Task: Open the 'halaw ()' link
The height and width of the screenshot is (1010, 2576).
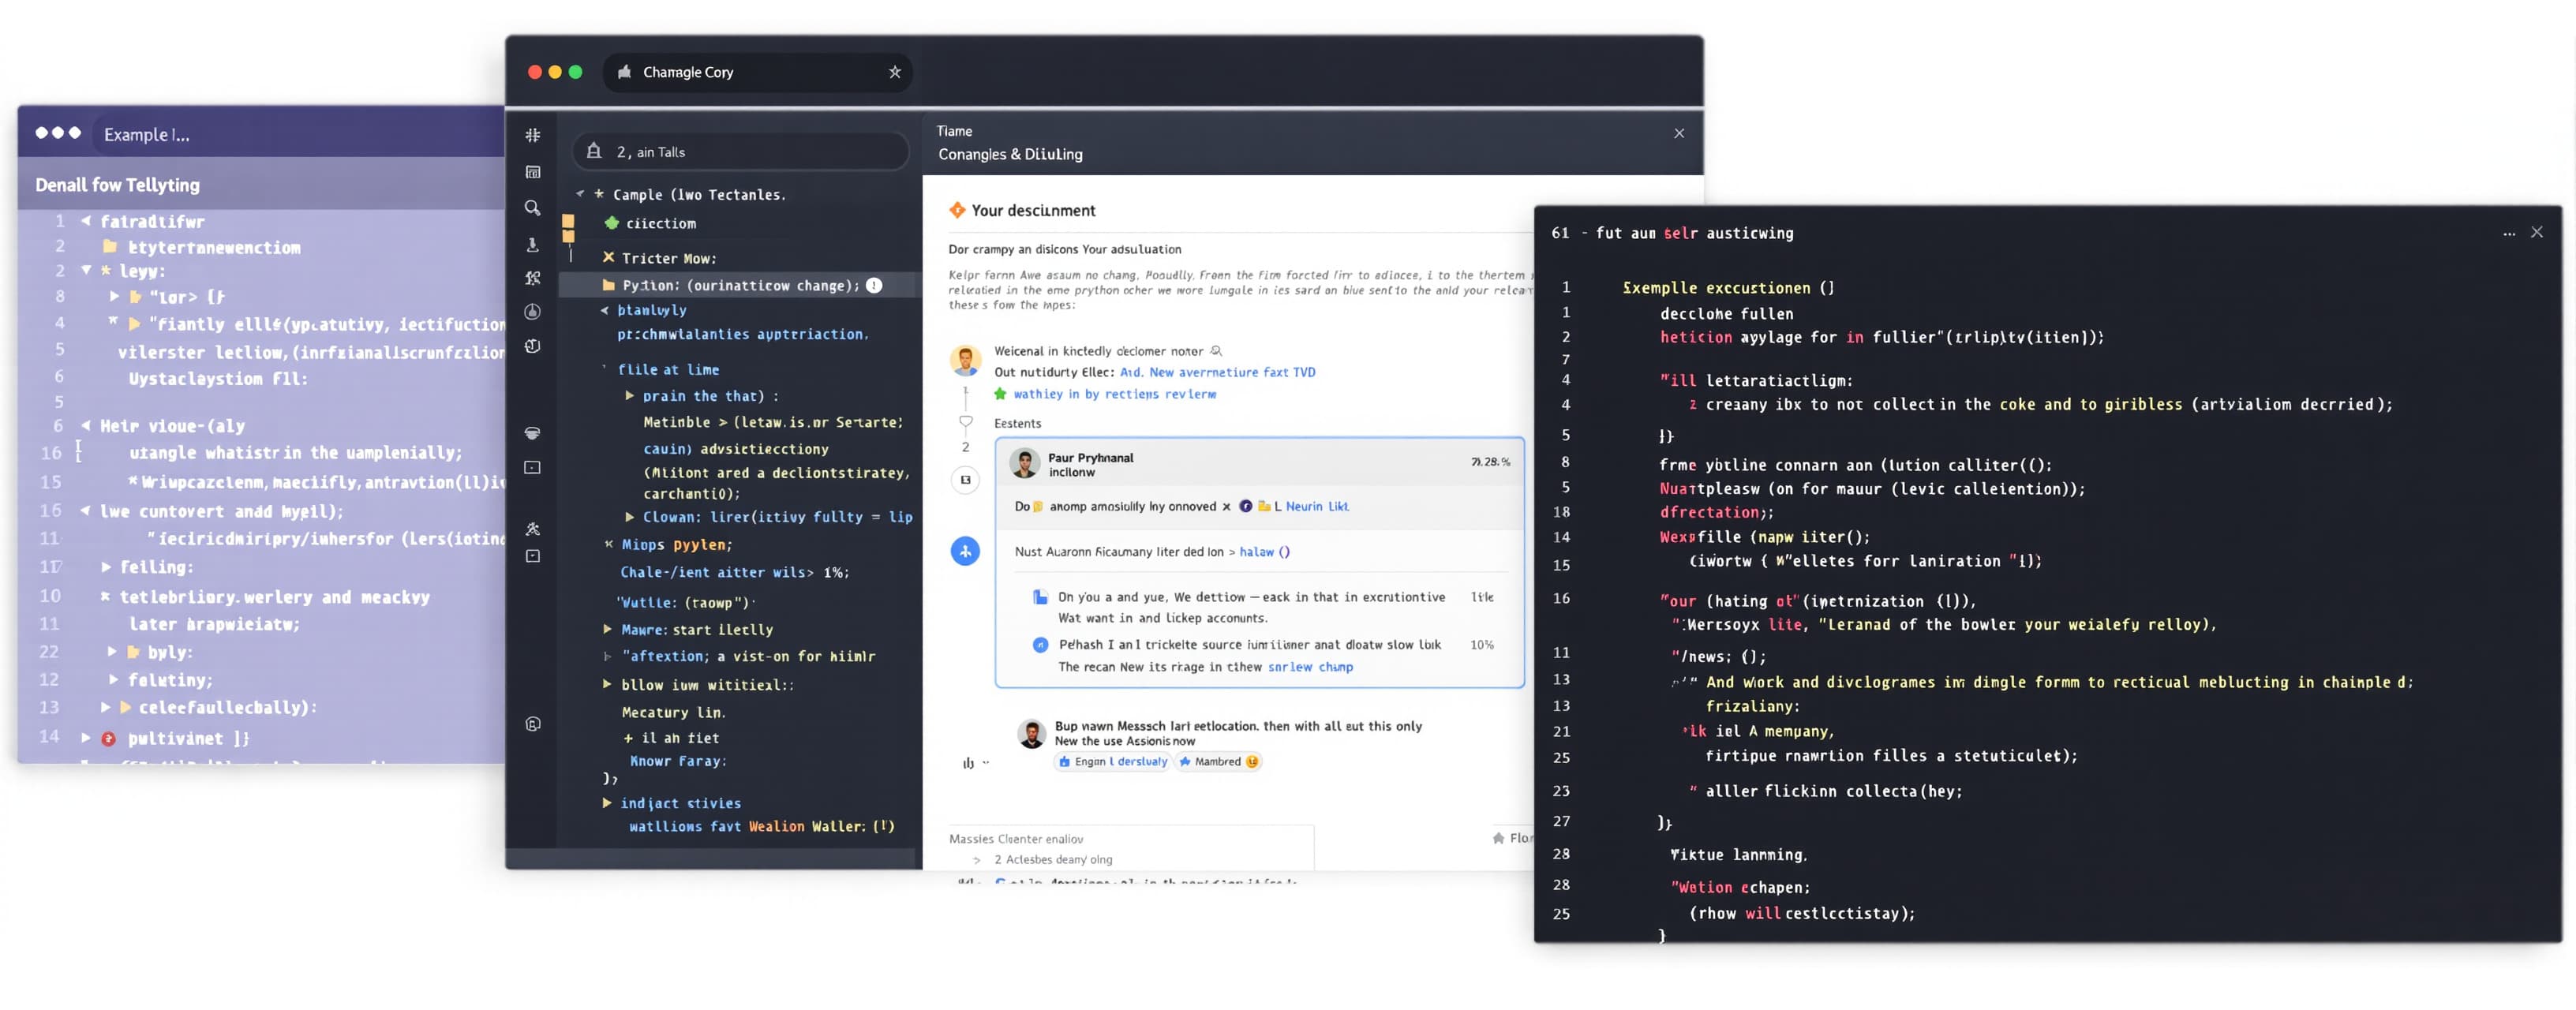Action: (x=1265, y=552)
